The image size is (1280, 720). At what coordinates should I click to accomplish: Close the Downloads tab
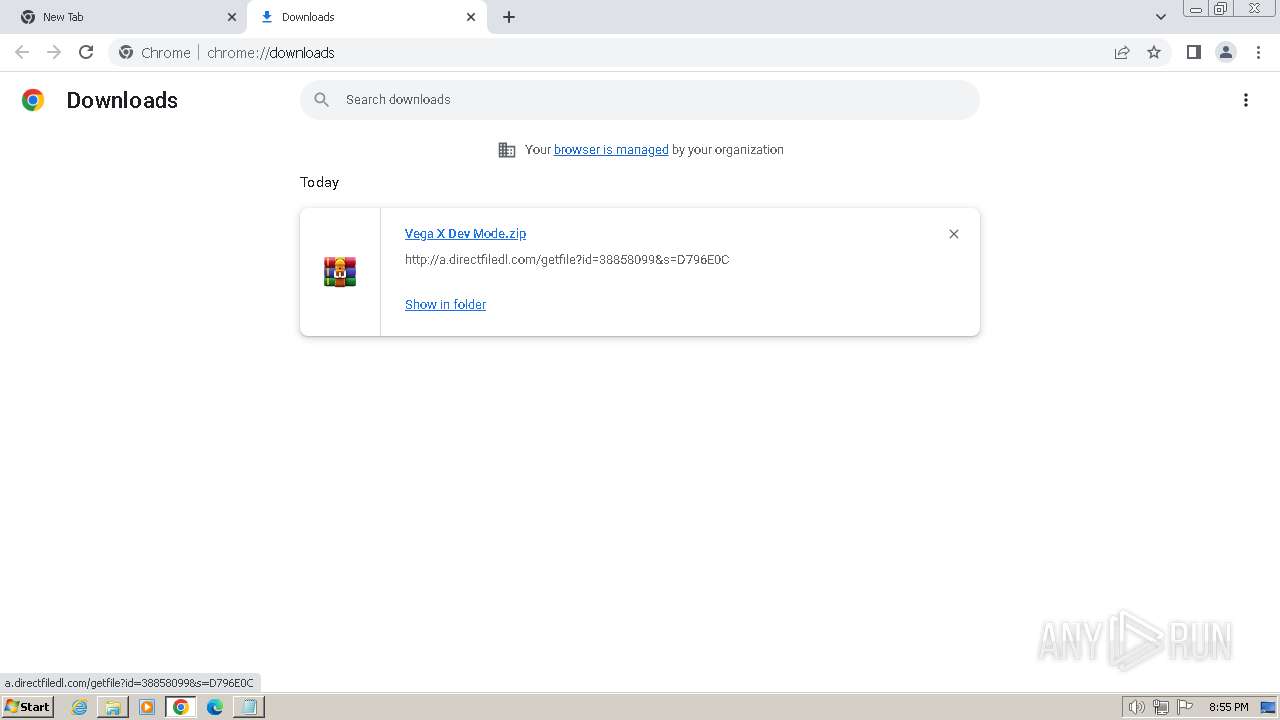click(471, 17)
